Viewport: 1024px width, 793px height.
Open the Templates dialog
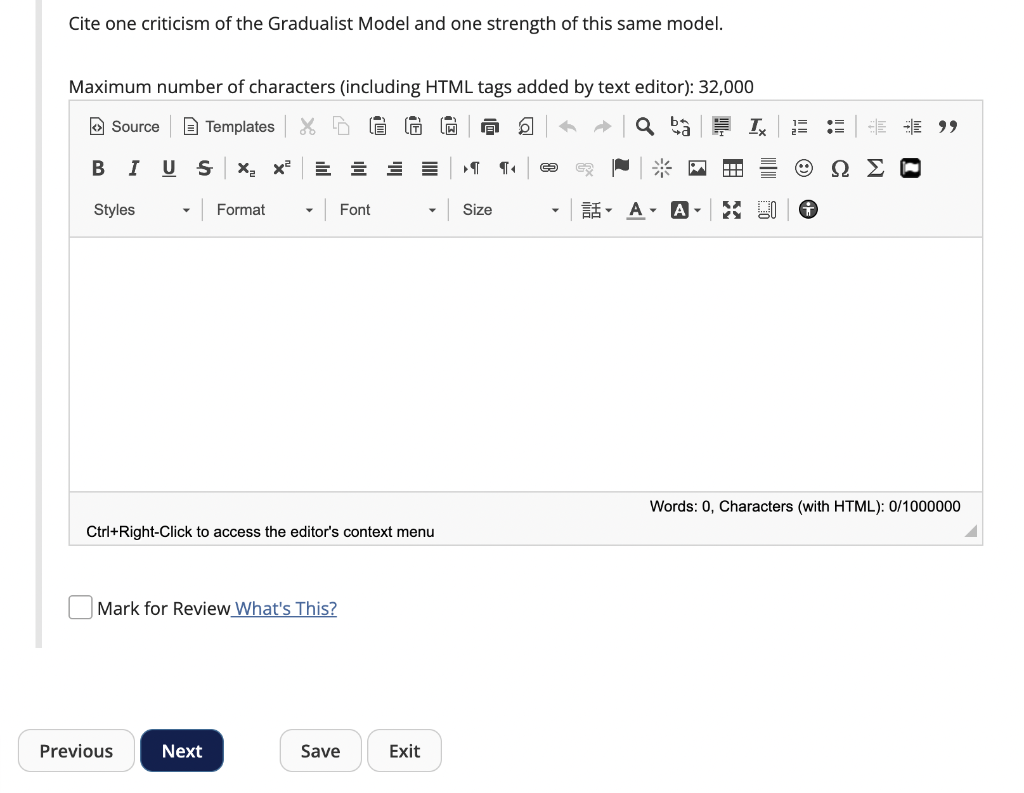coord(228,126)
